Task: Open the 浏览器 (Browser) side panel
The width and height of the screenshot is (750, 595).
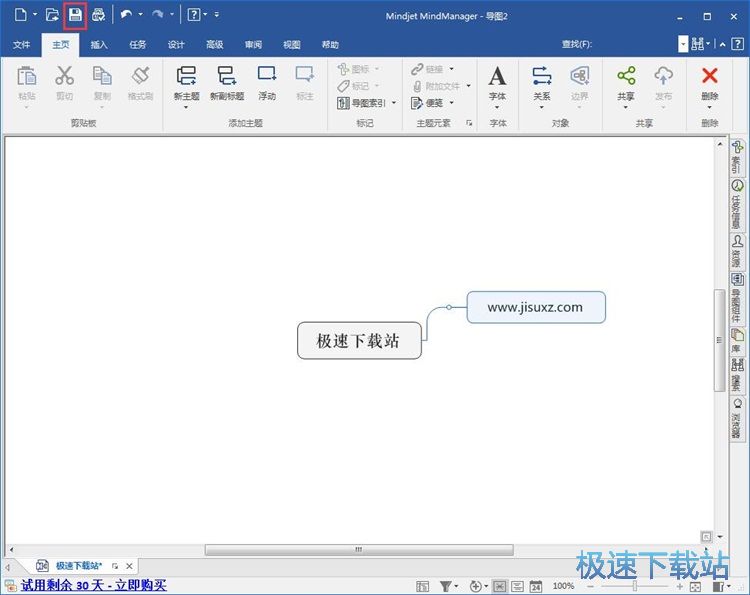Action: (738, 418)
